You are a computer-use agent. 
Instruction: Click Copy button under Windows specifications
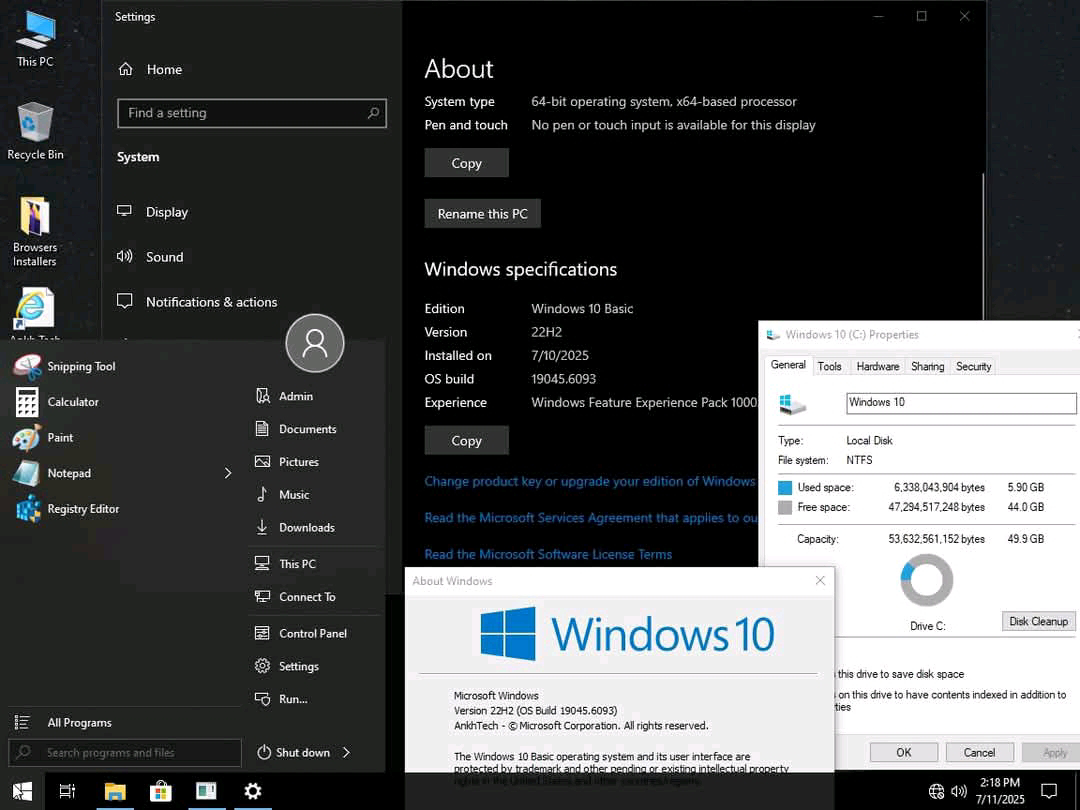[466, 441]
